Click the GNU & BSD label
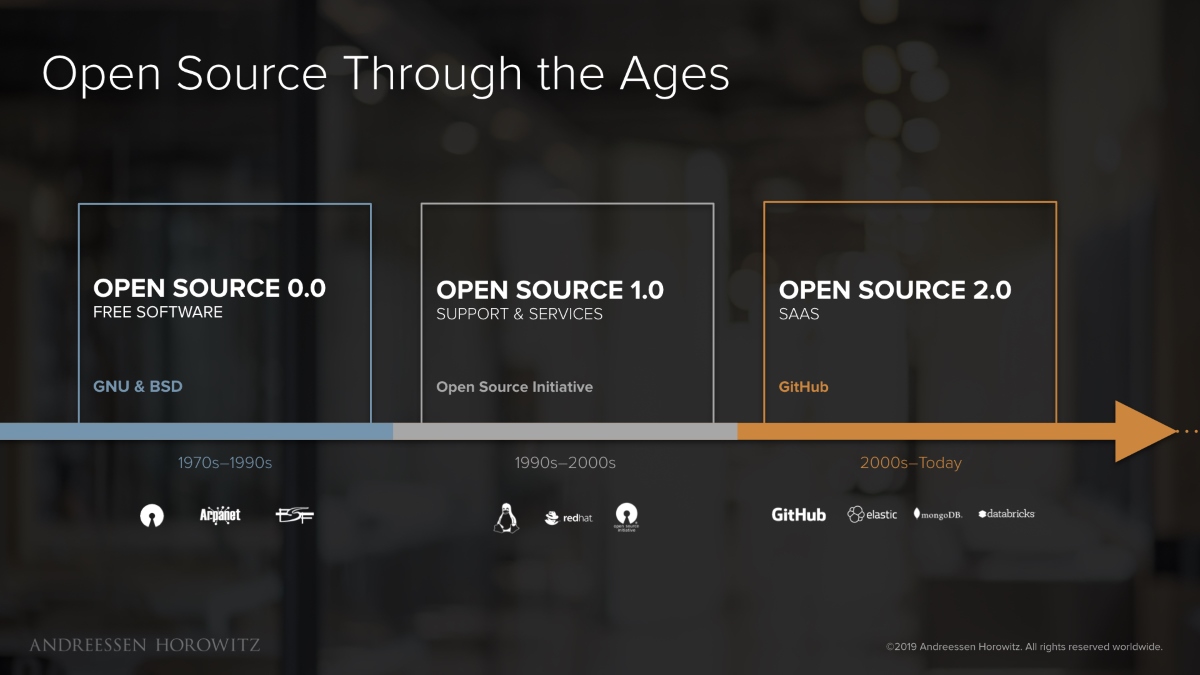 coord(137,387)
